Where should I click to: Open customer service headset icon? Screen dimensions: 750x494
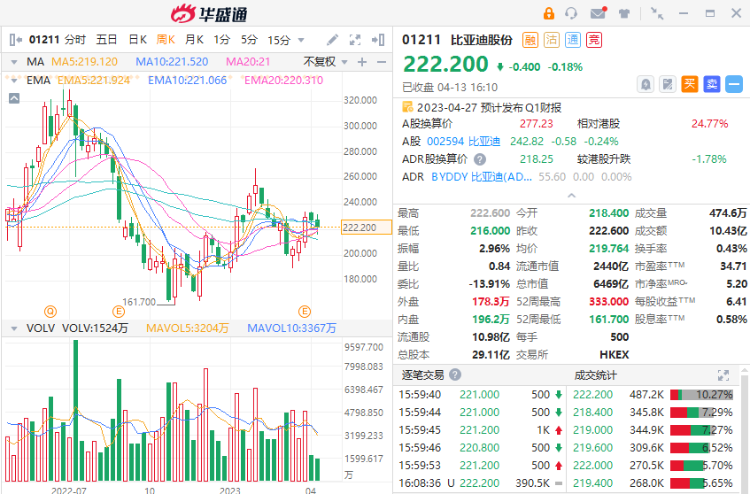[571, 13]
